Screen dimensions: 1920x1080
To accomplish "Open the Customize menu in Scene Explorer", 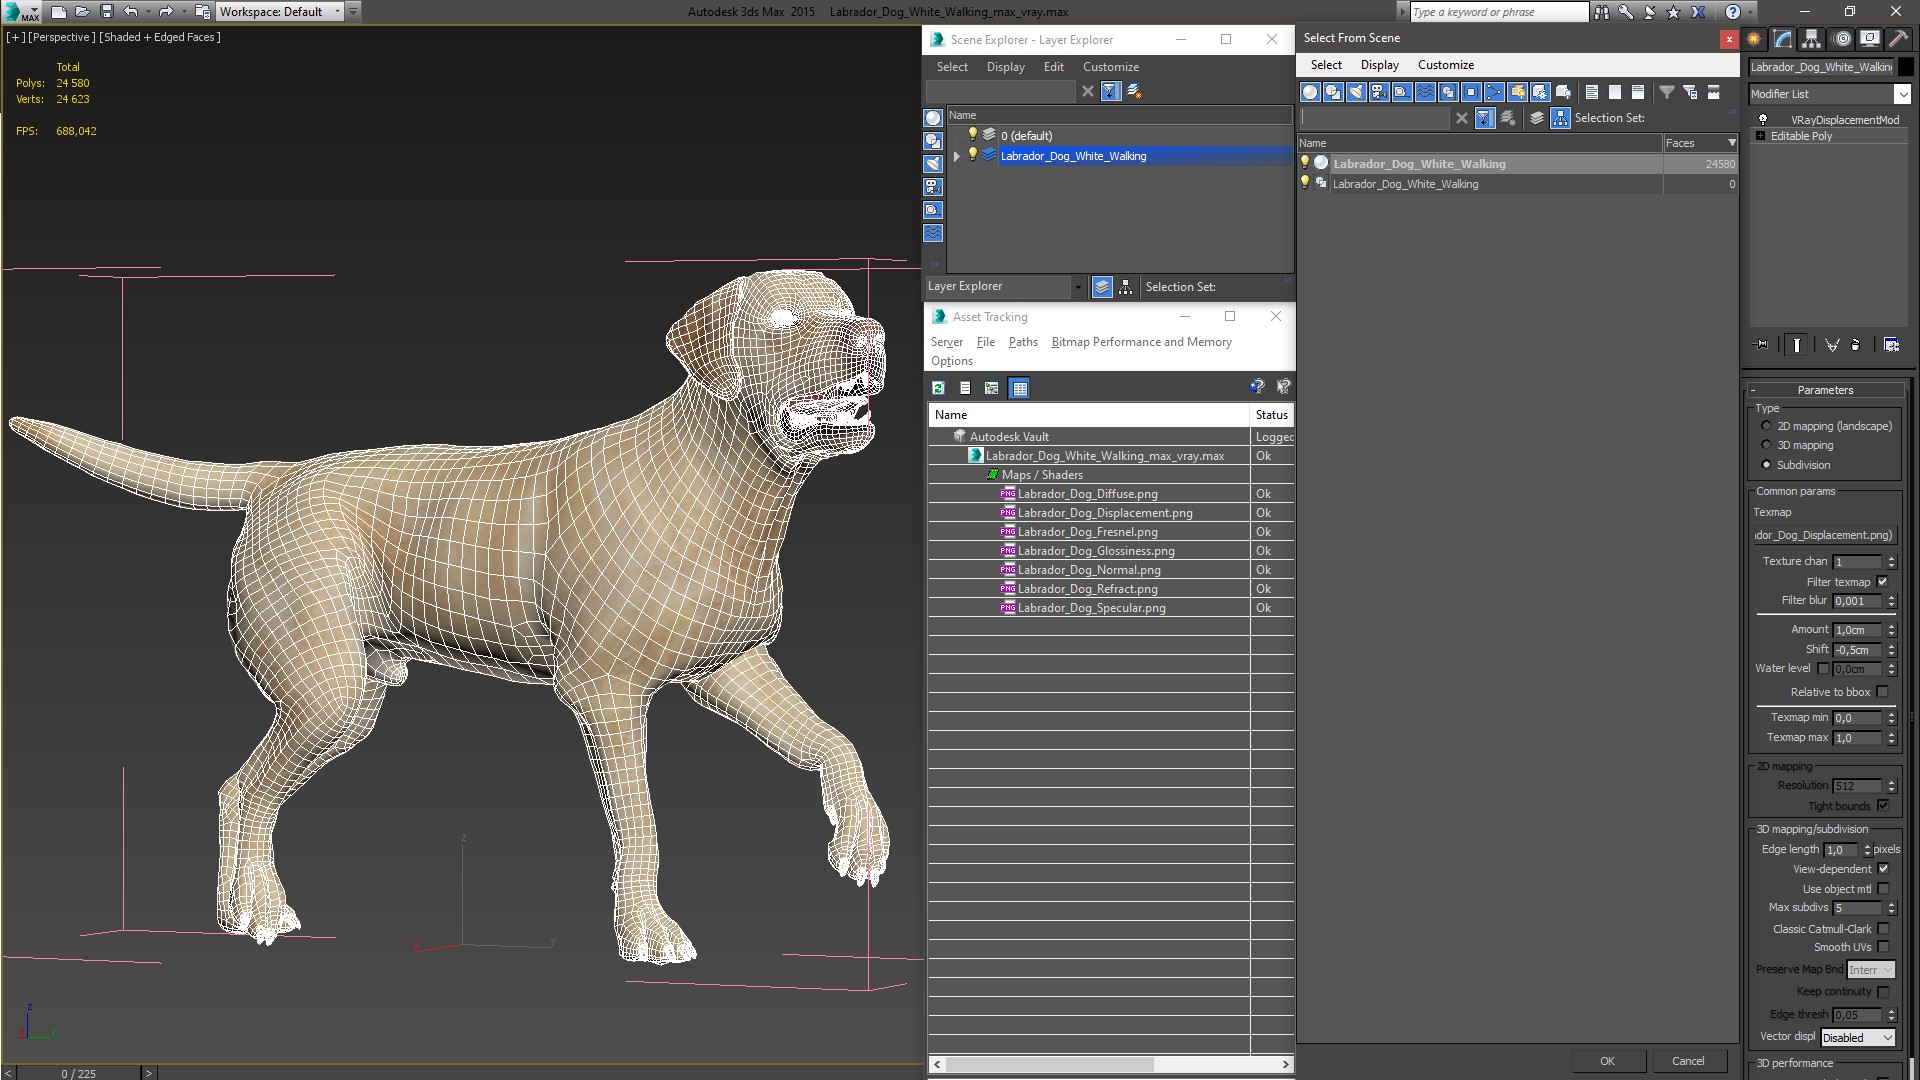I will tap(1110, 67).
